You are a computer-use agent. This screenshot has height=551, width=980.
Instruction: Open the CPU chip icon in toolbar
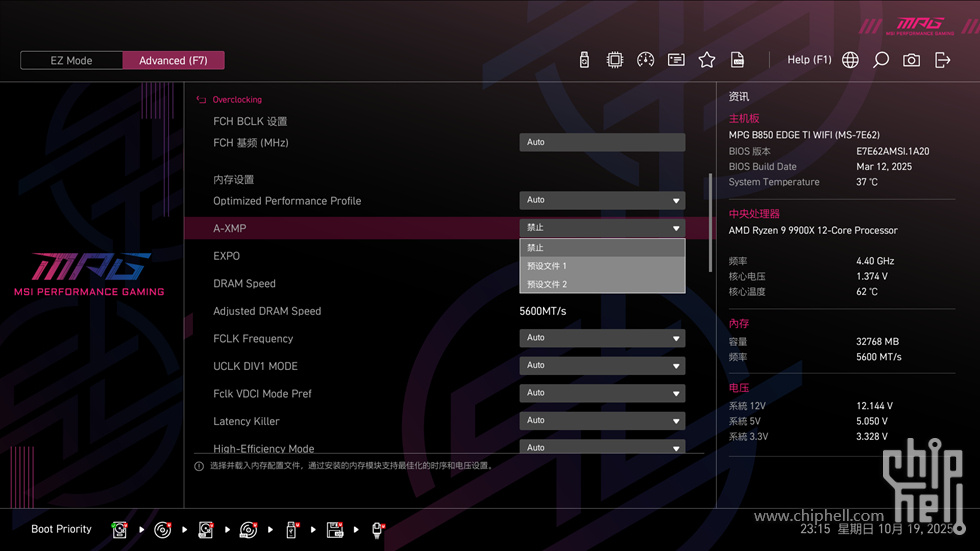click(x=615, y=60)
